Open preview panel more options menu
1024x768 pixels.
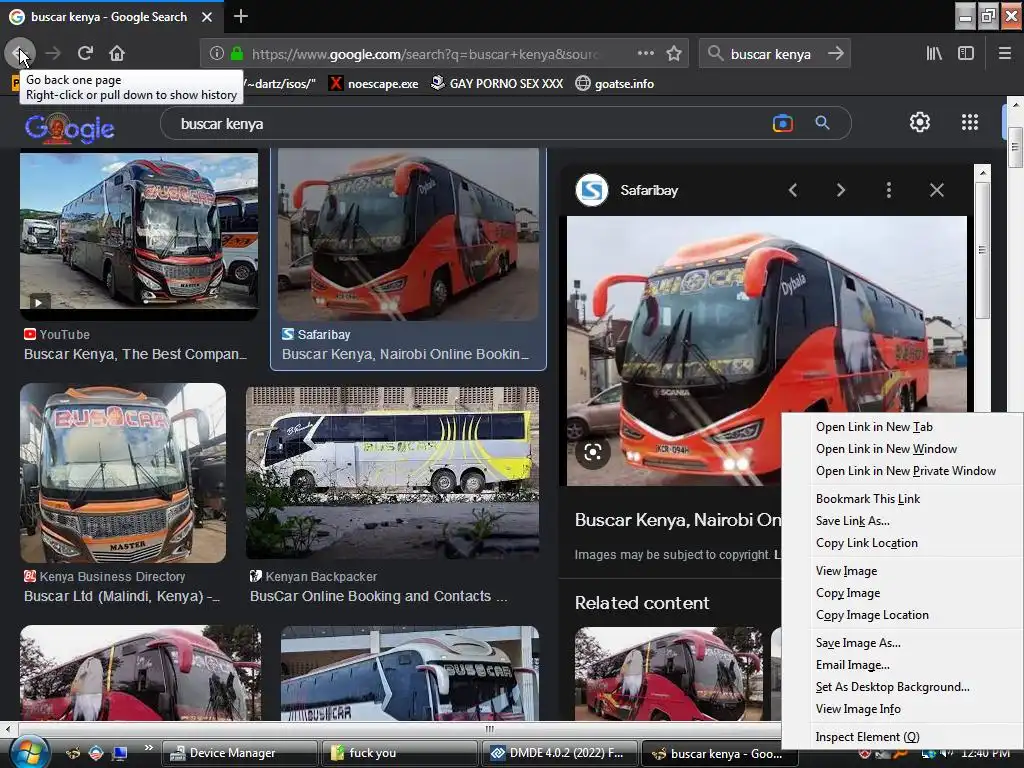tap(888, 190)
